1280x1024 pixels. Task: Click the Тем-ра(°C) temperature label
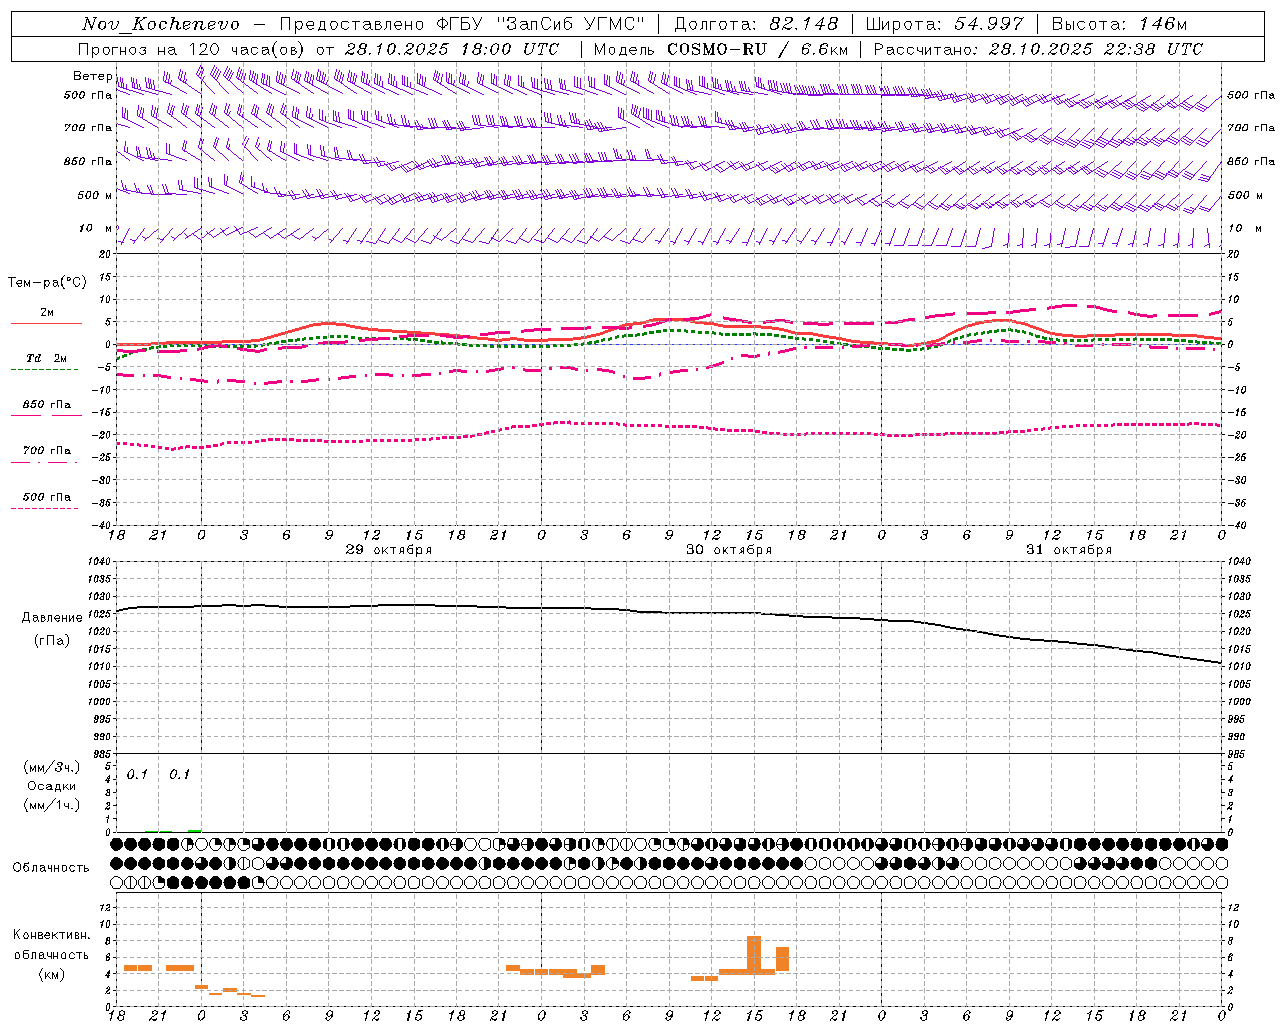(x=47, y=283)
